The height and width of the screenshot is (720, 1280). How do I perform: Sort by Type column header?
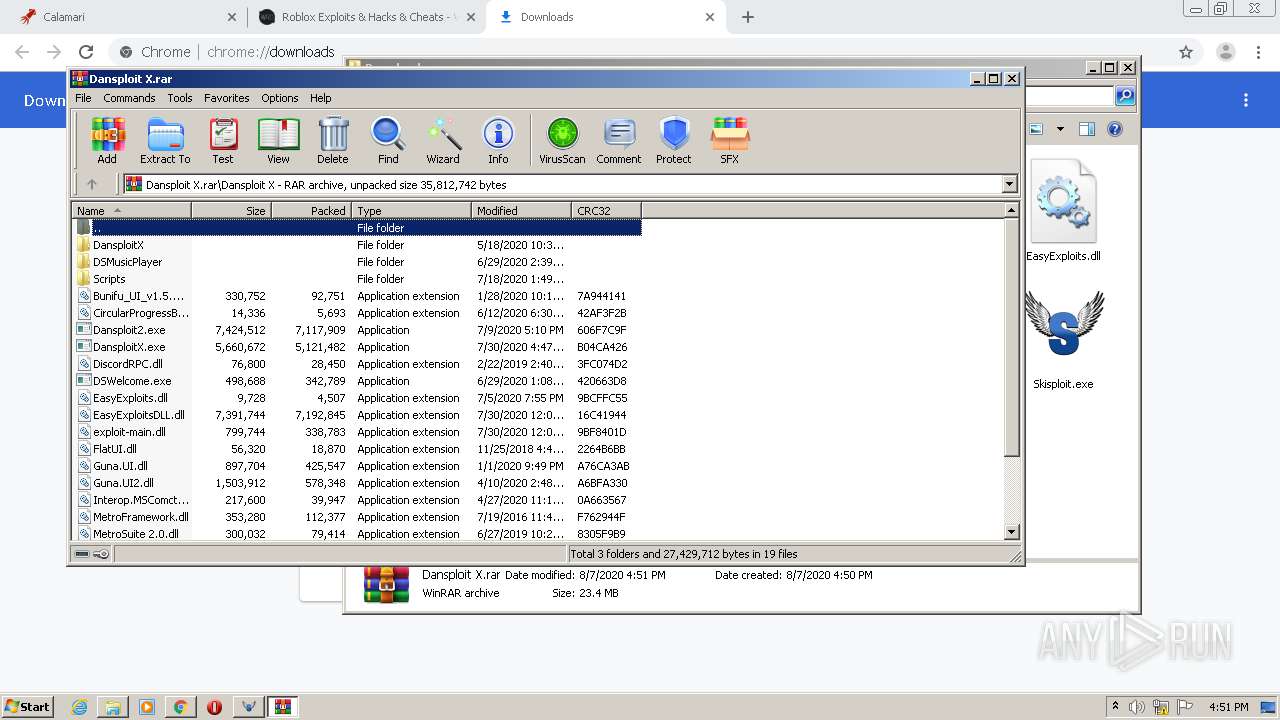[411, 210]
